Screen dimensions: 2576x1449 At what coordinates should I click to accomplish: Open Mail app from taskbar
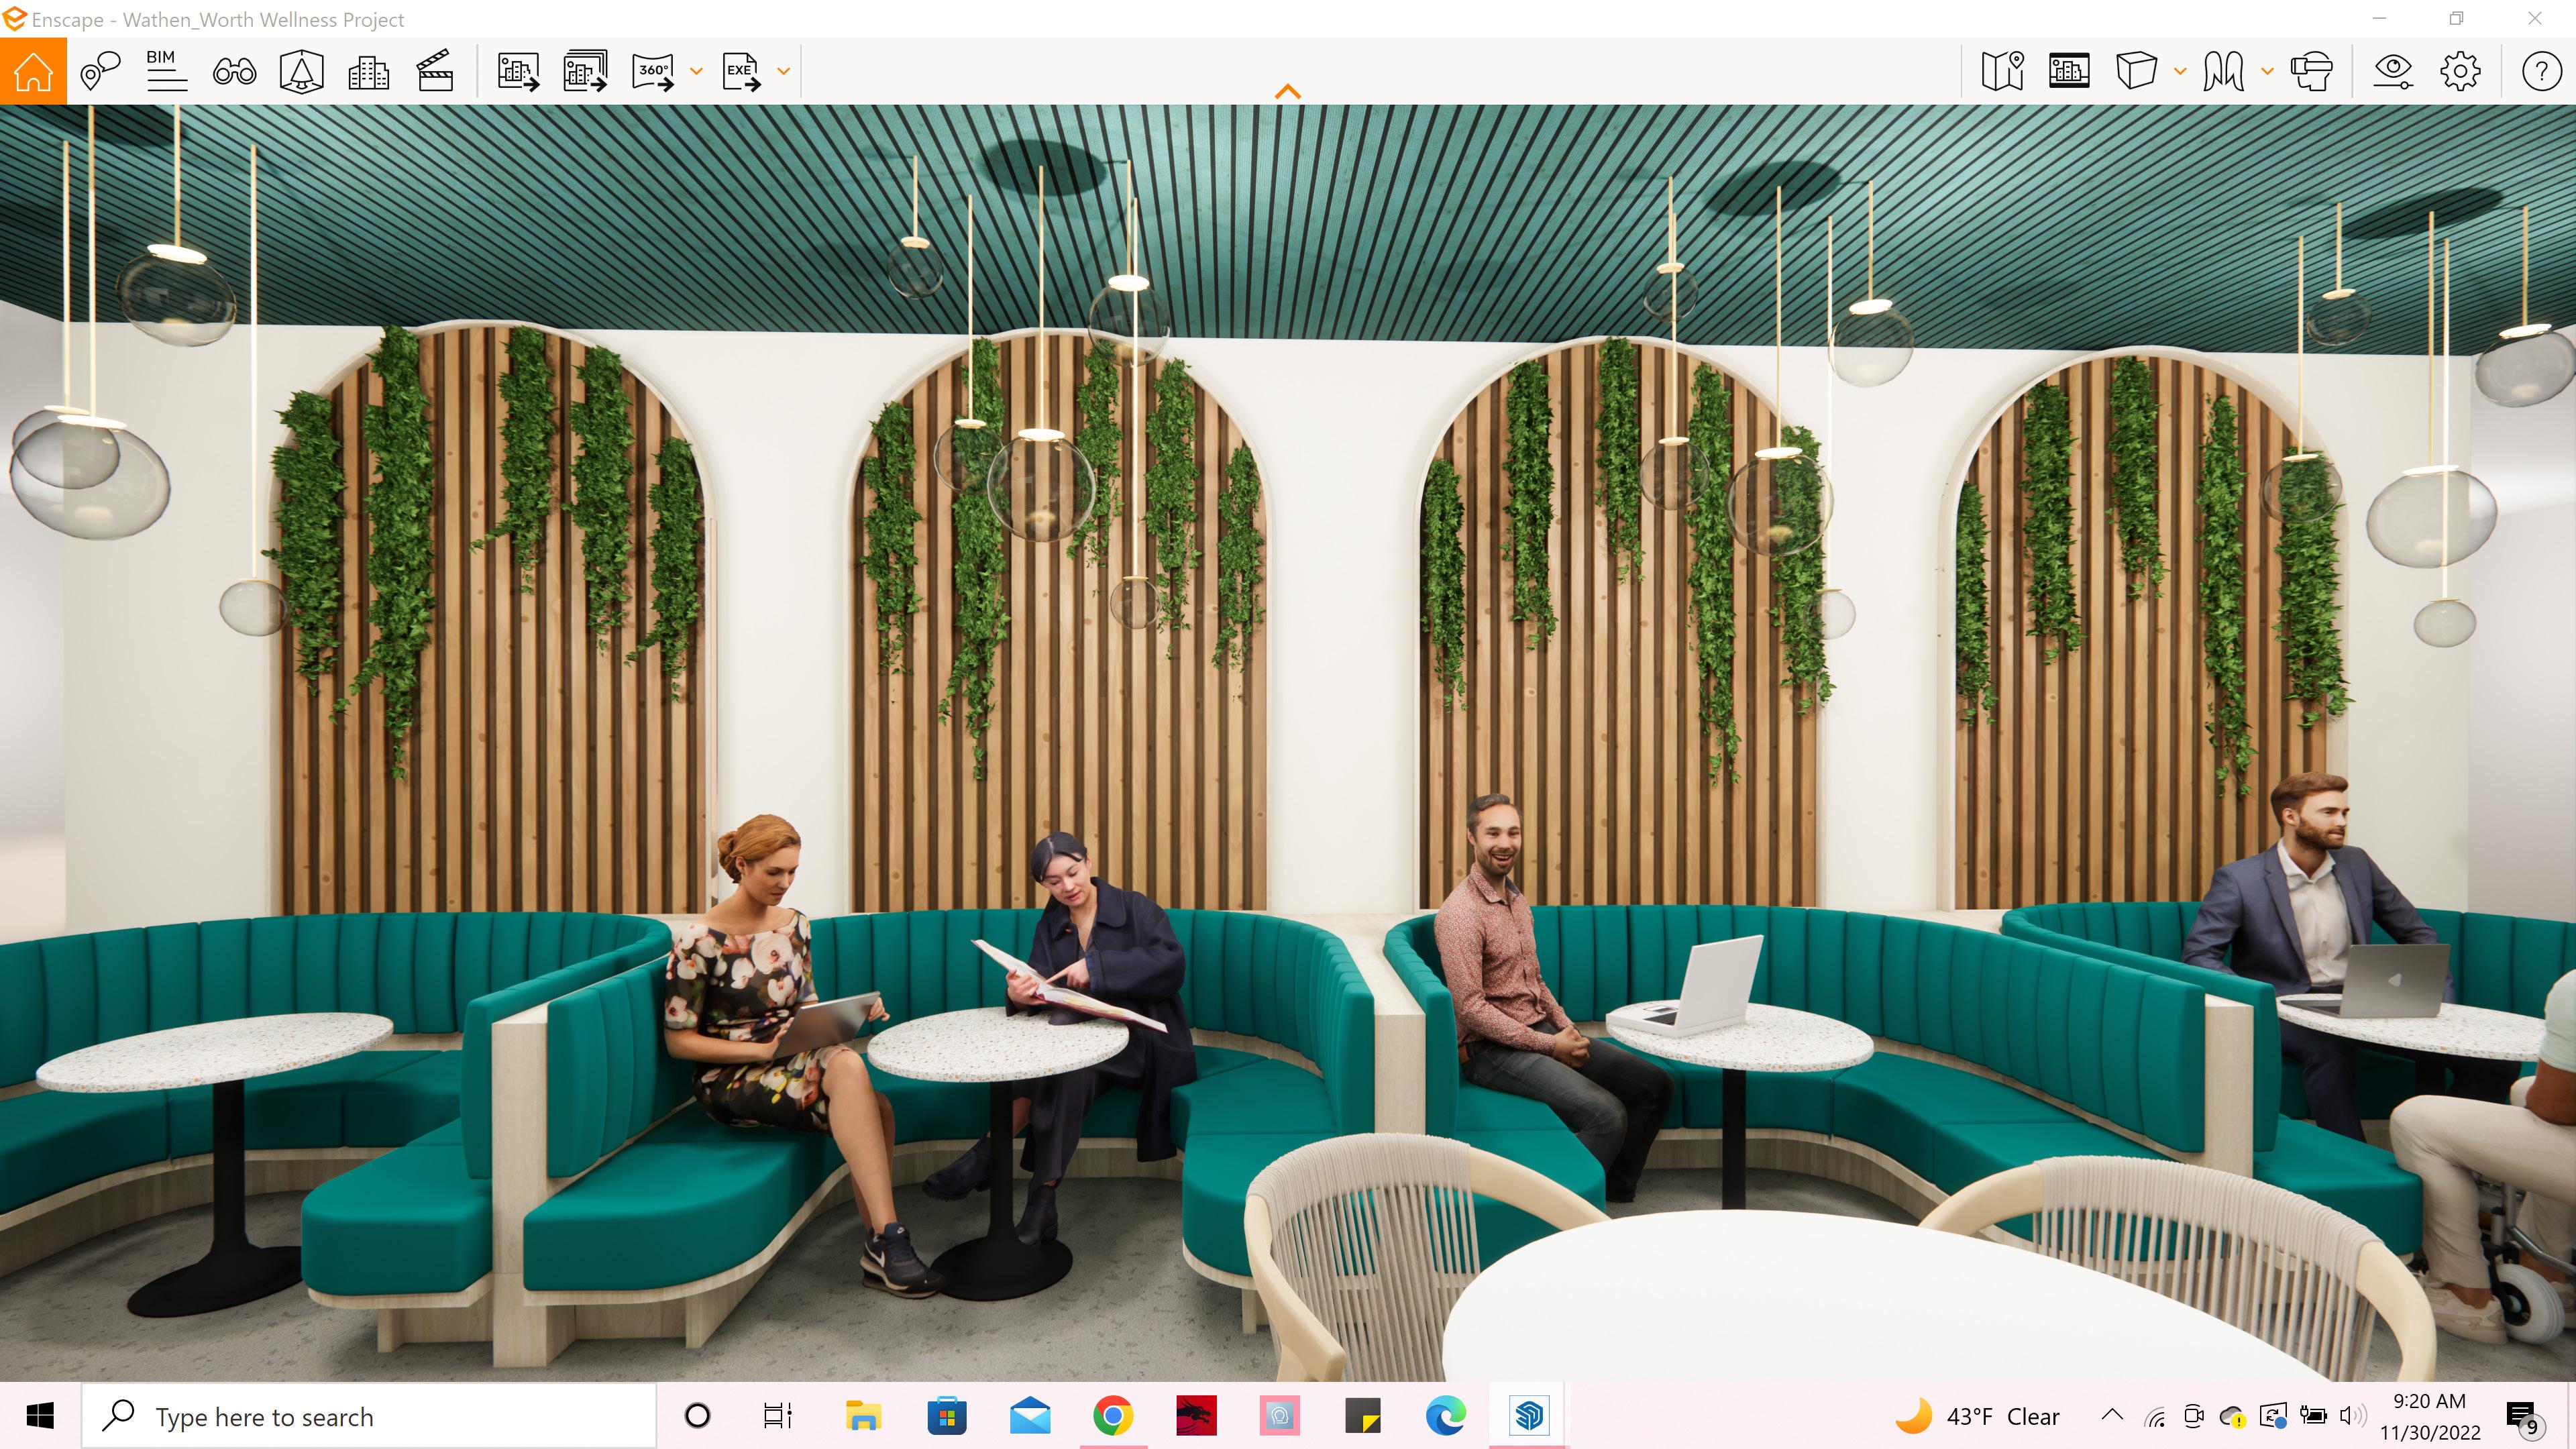(1030, 1416)
